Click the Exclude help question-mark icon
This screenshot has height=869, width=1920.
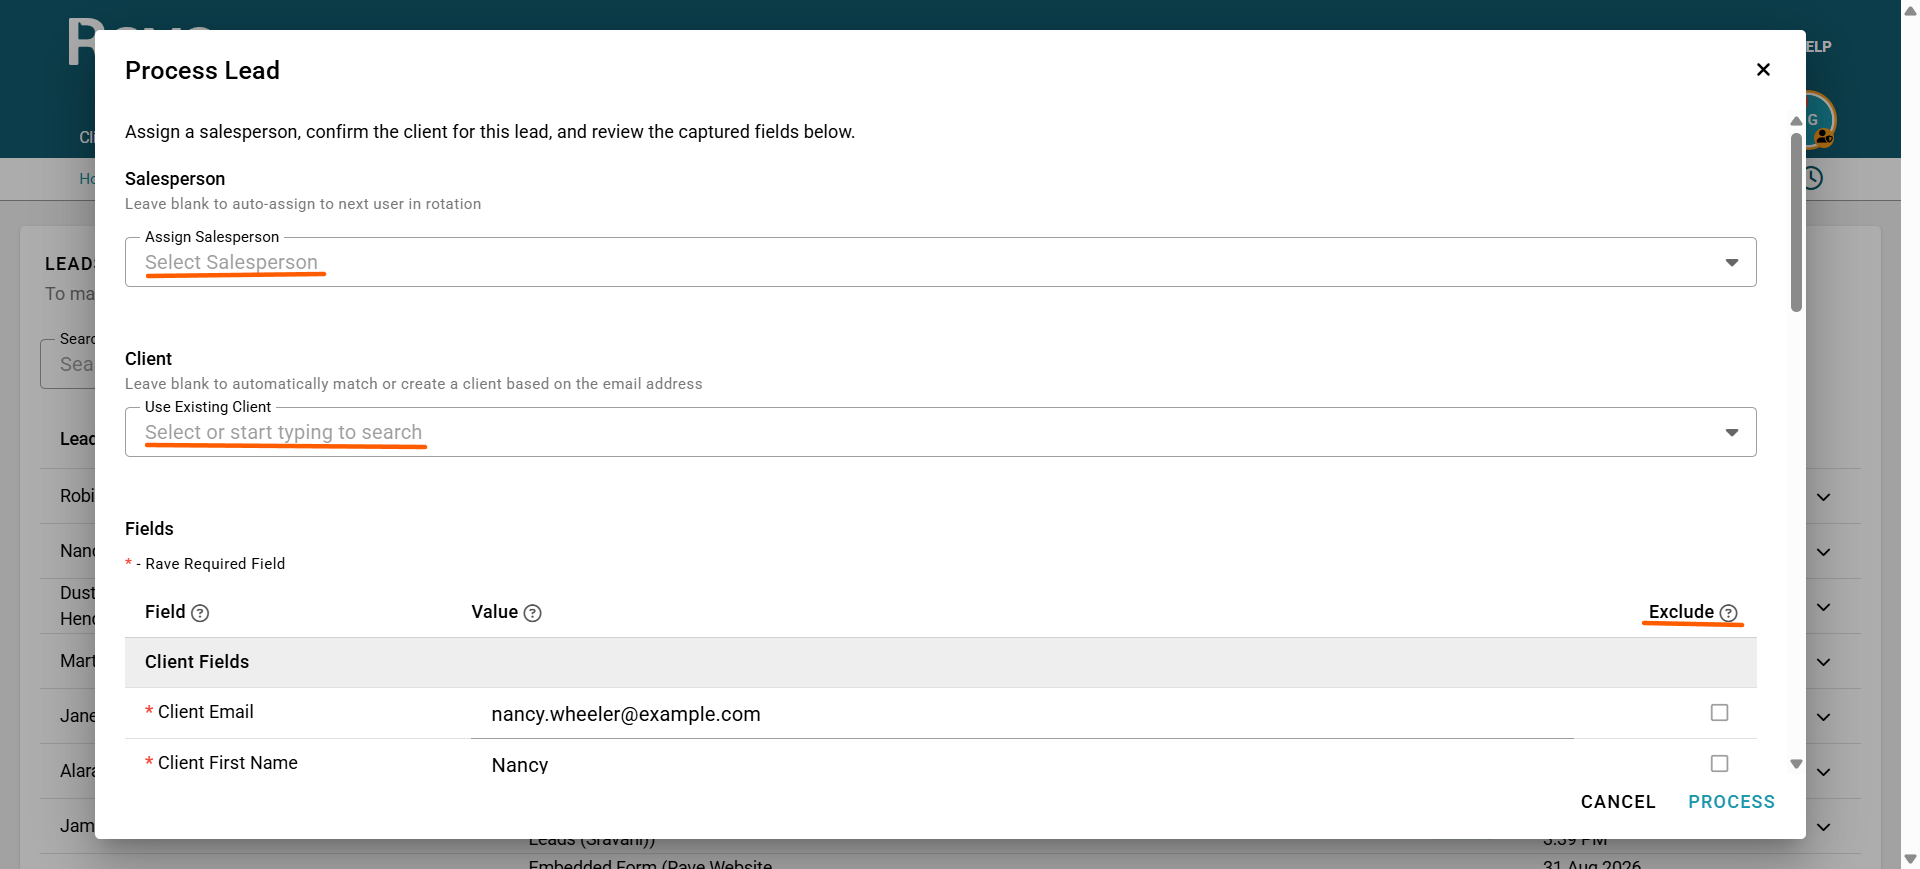(x=1728, y=613)
